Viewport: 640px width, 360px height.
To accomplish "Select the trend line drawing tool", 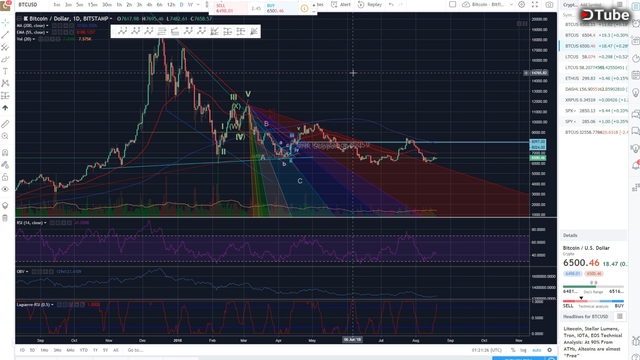I will tap(5, 35).
